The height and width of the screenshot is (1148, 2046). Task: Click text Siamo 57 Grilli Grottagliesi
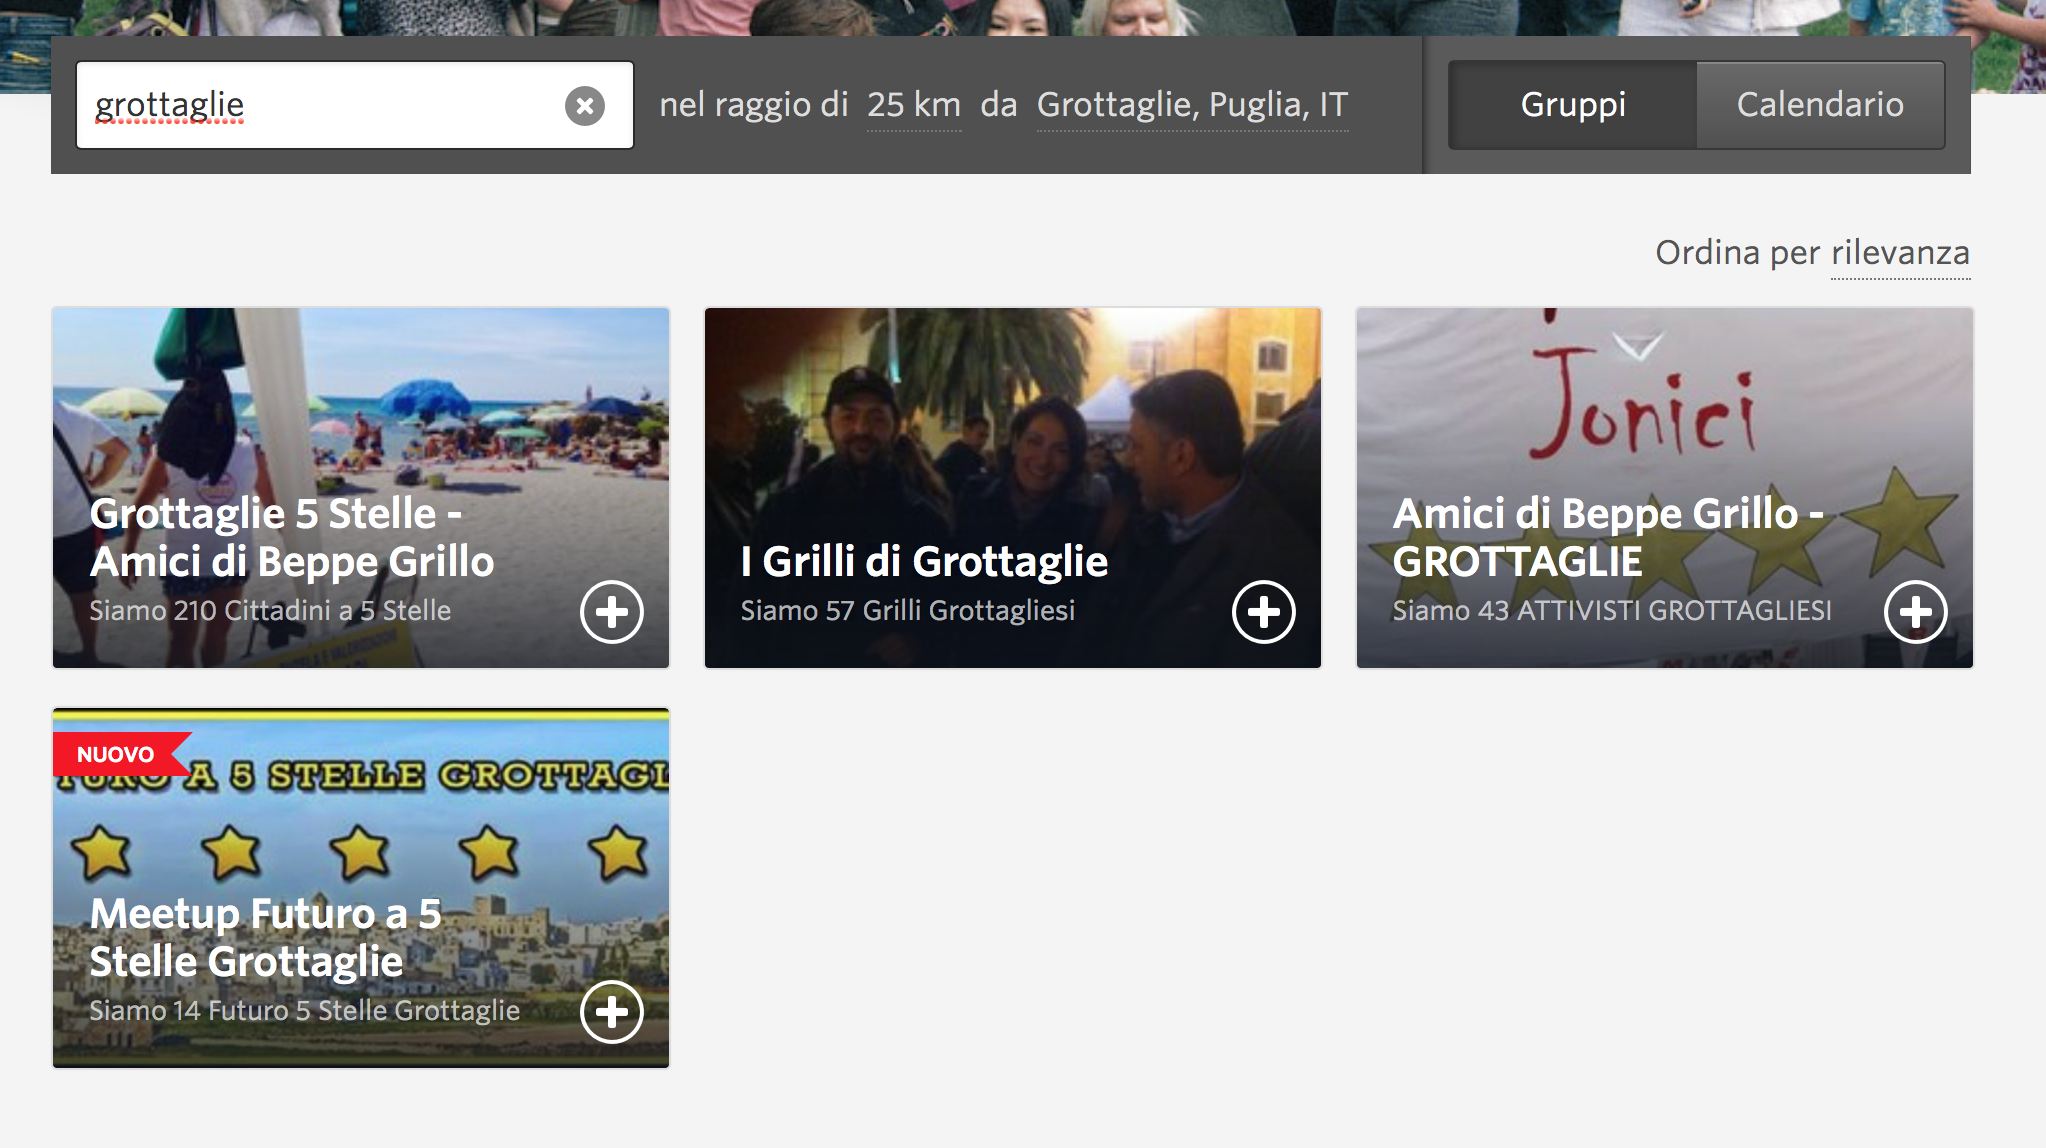click(x=908, y=611)
